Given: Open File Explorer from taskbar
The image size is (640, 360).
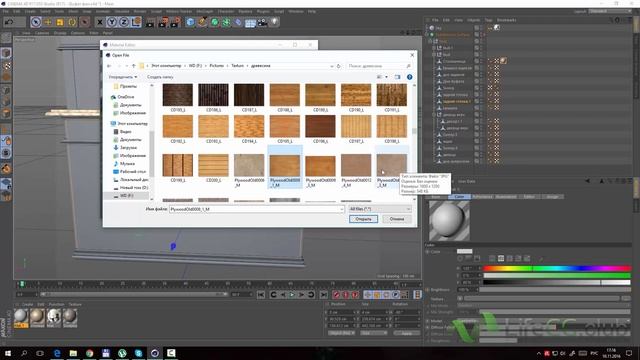Looking at the screenshot, I should click(x=73, y=353).
